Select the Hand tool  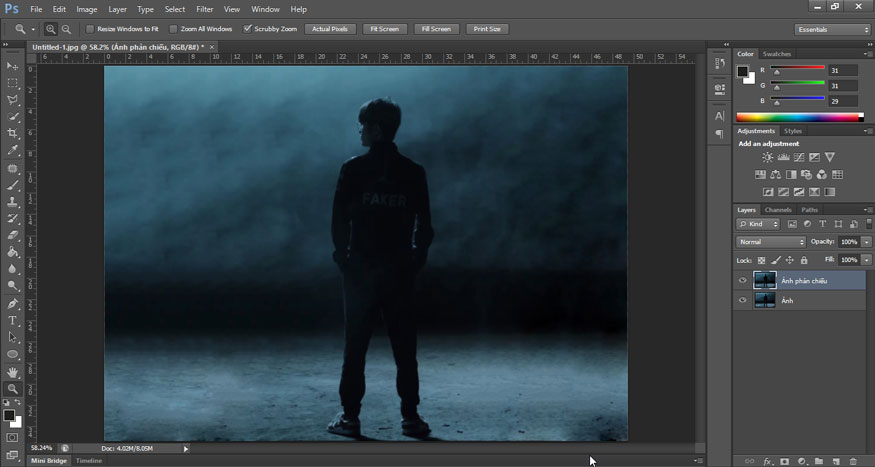tap(12, 372)
